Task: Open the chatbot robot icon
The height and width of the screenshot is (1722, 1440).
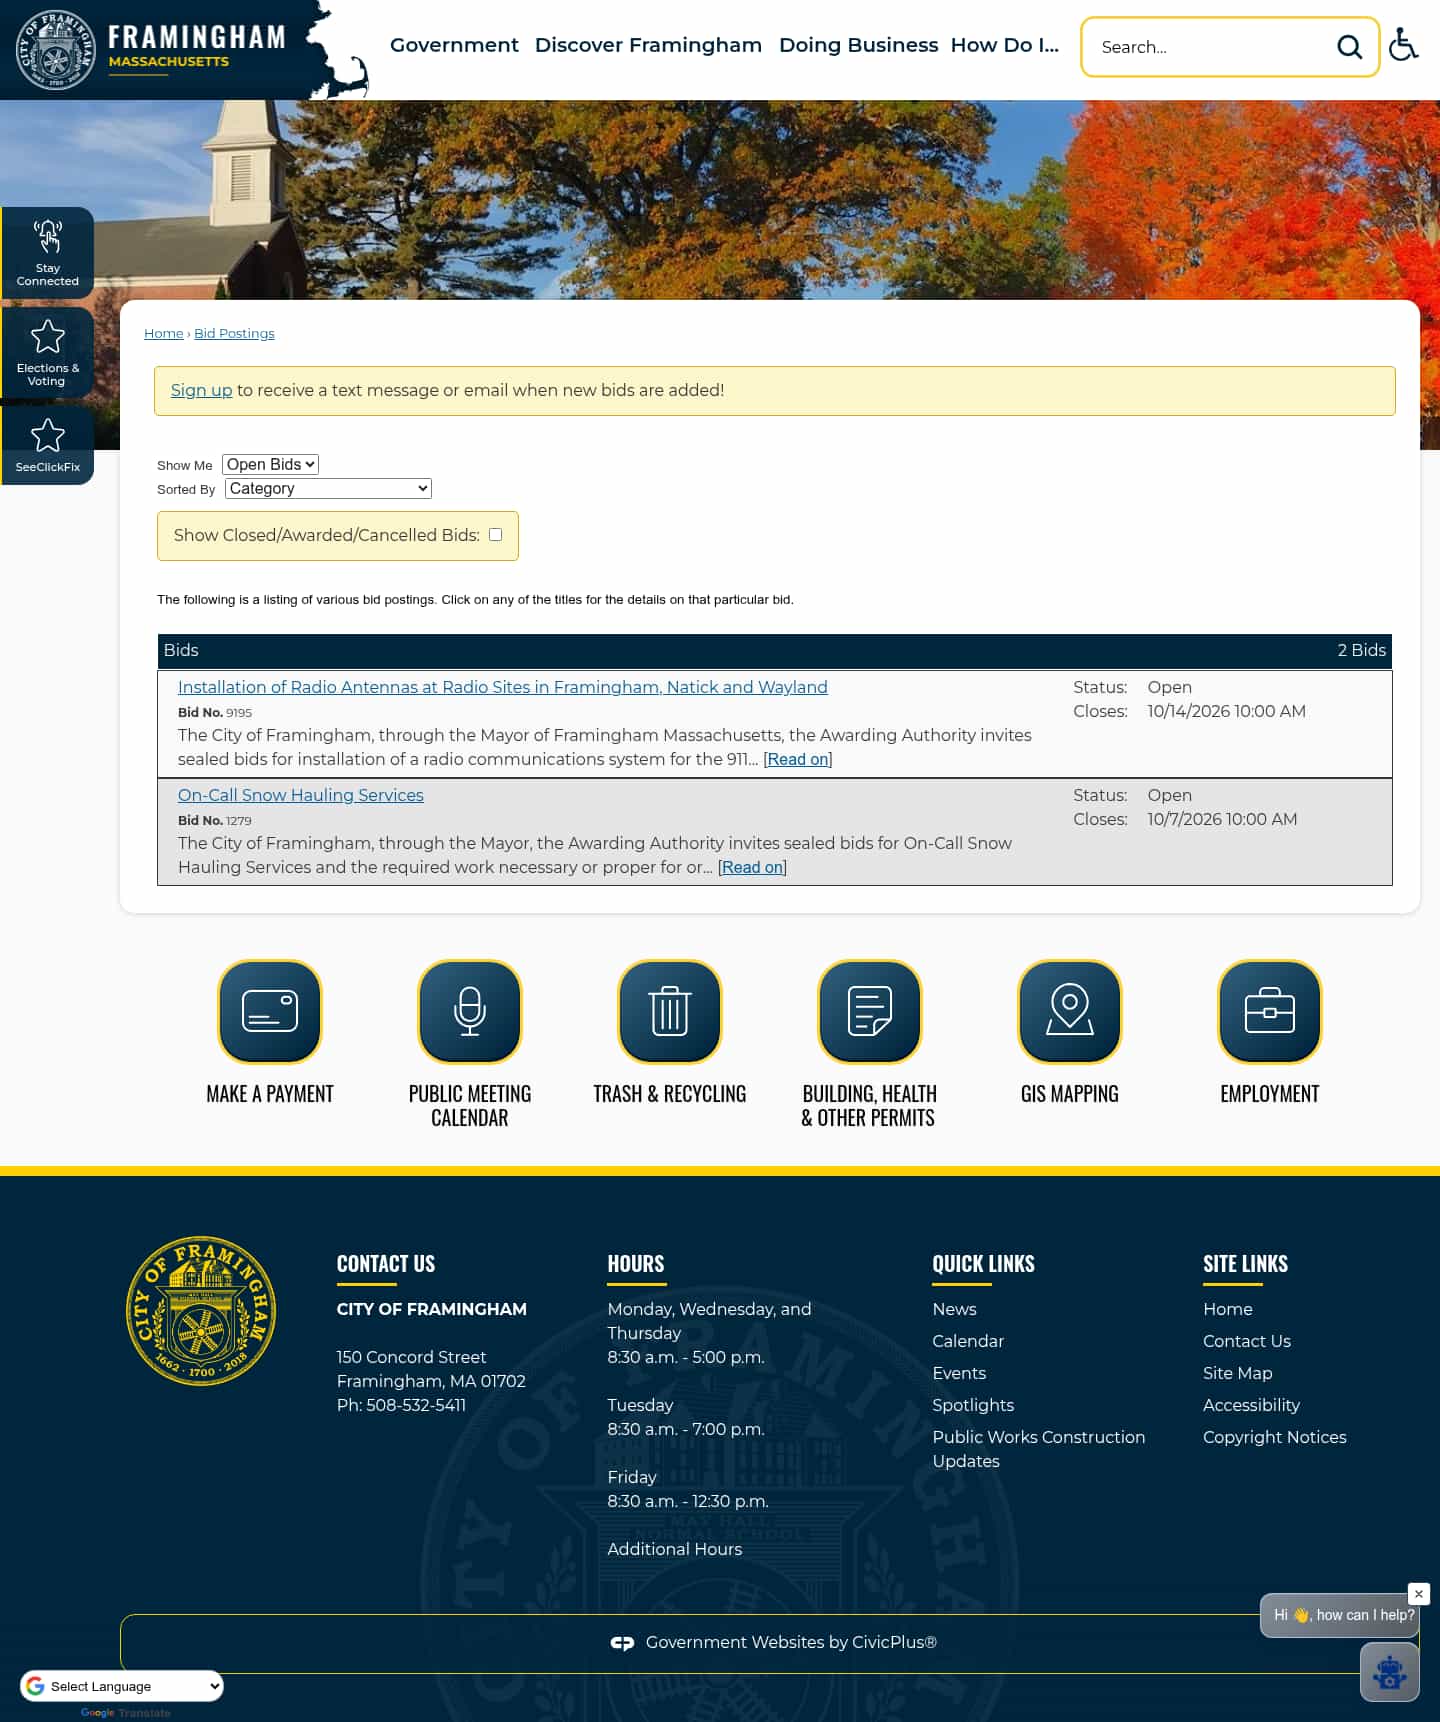Action: click(x=1389, y=1672)
